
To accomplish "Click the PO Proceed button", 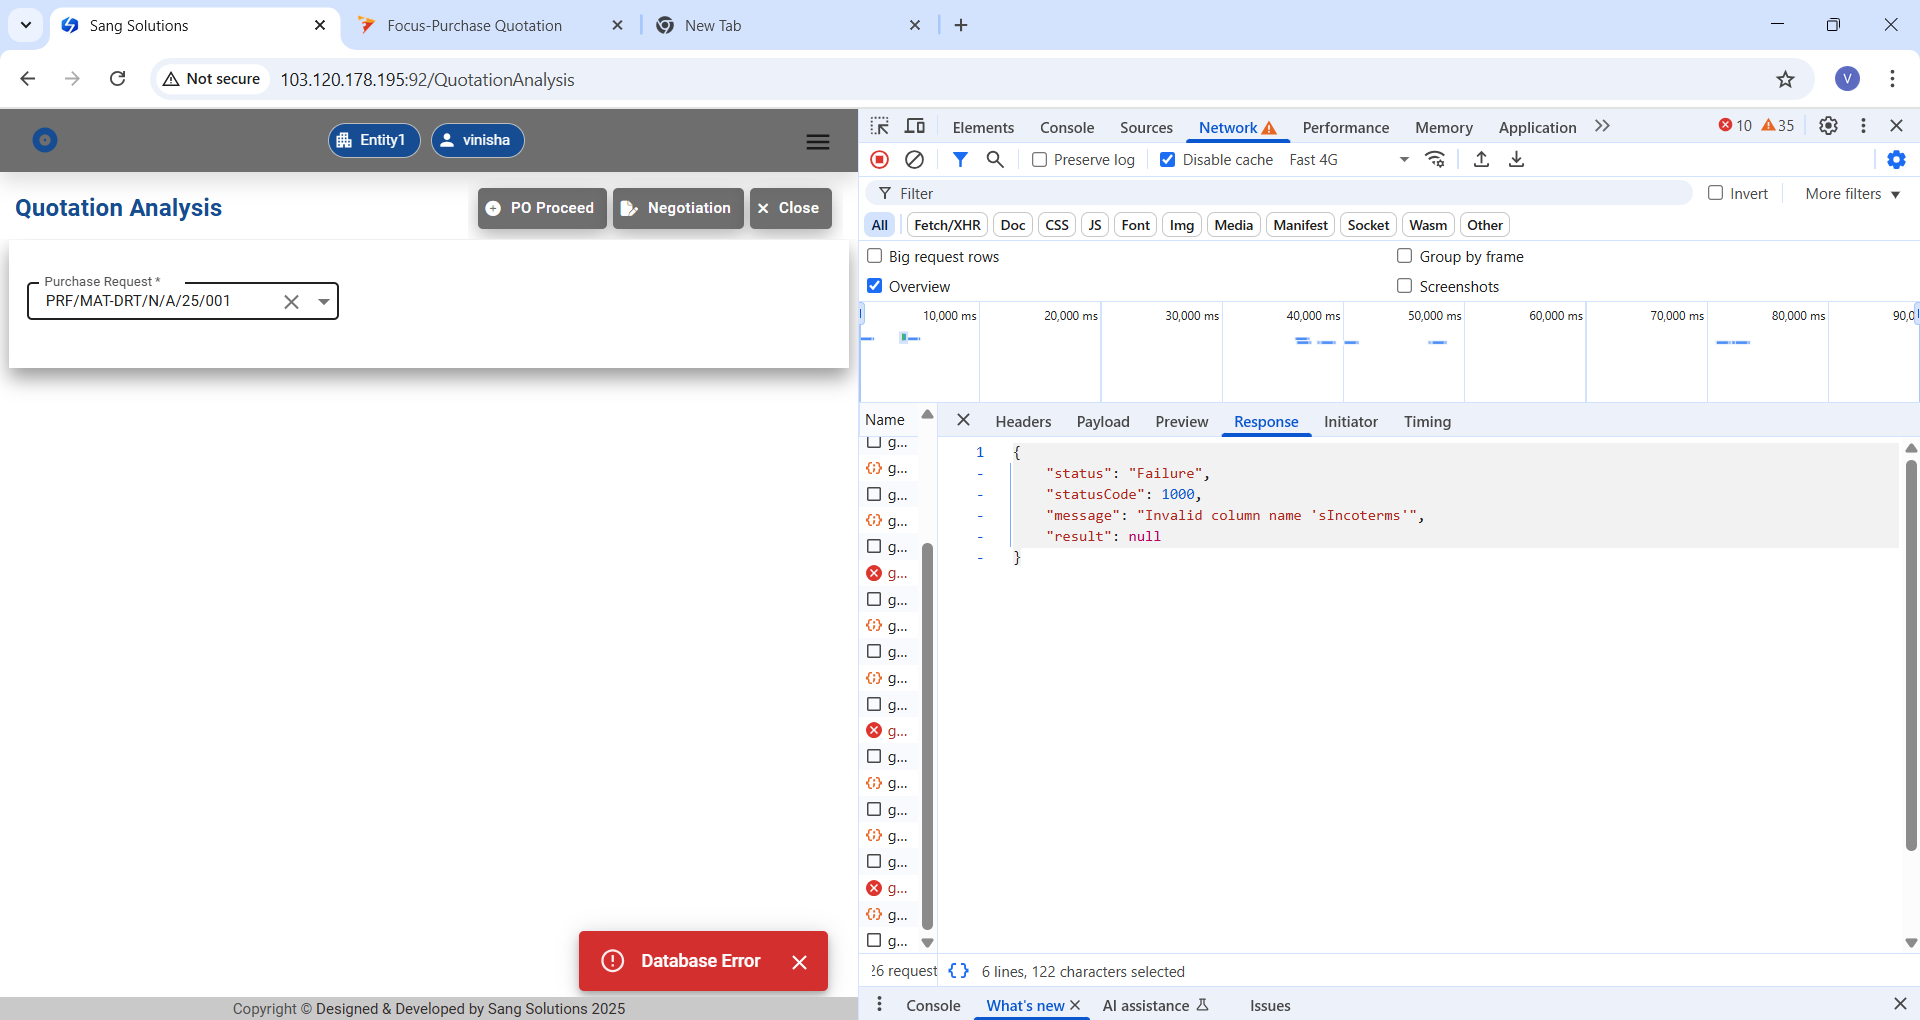I will 542,208.
